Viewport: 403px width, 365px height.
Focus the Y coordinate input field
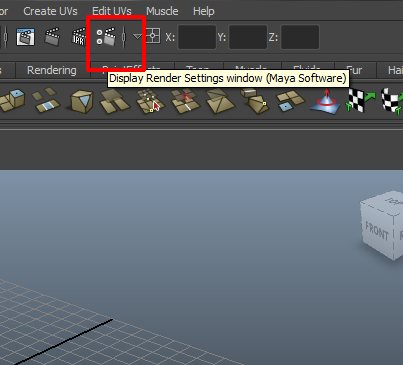[x=248, y=37]
